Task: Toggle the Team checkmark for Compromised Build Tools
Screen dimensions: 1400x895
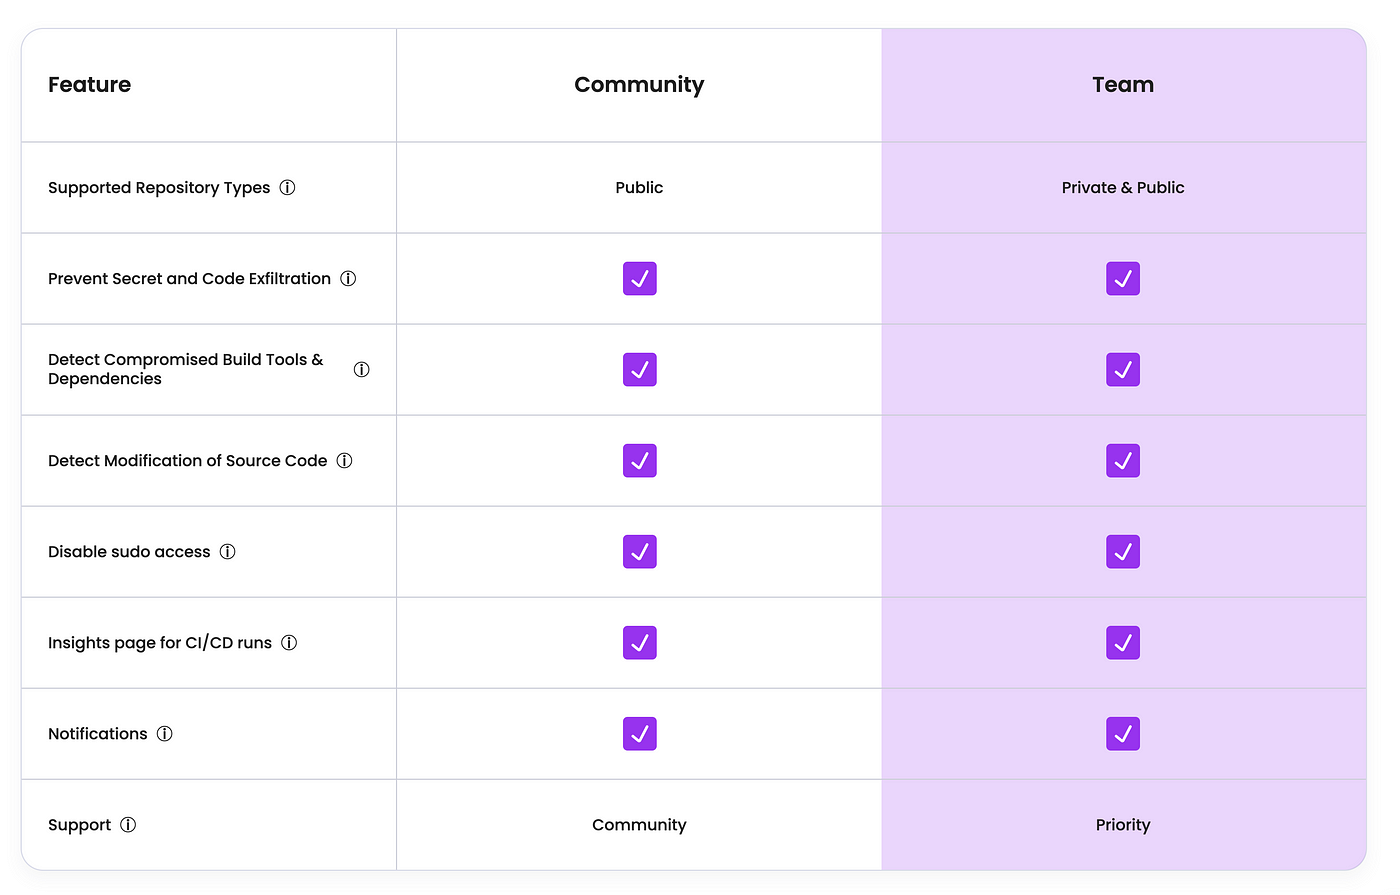Action: click(1123, 369)
